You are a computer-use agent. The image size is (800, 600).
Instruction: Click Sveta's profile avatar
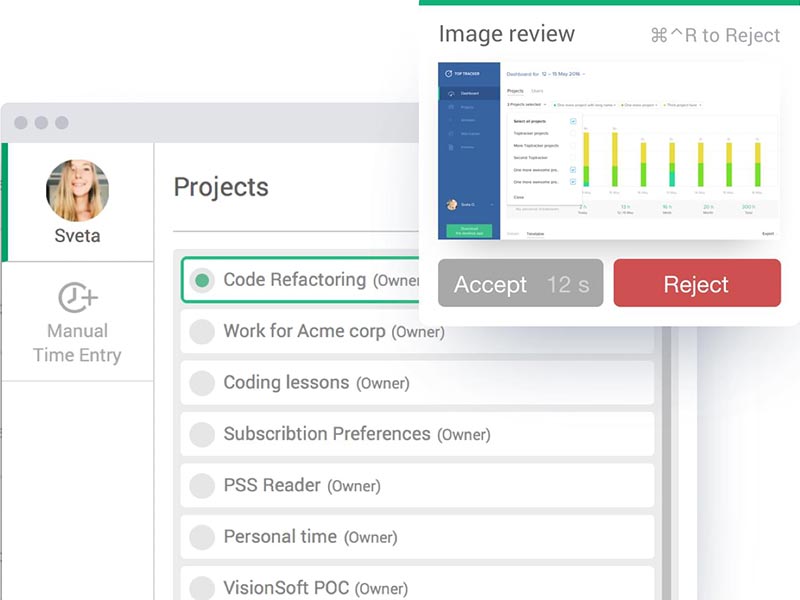[x=77, y=190]
